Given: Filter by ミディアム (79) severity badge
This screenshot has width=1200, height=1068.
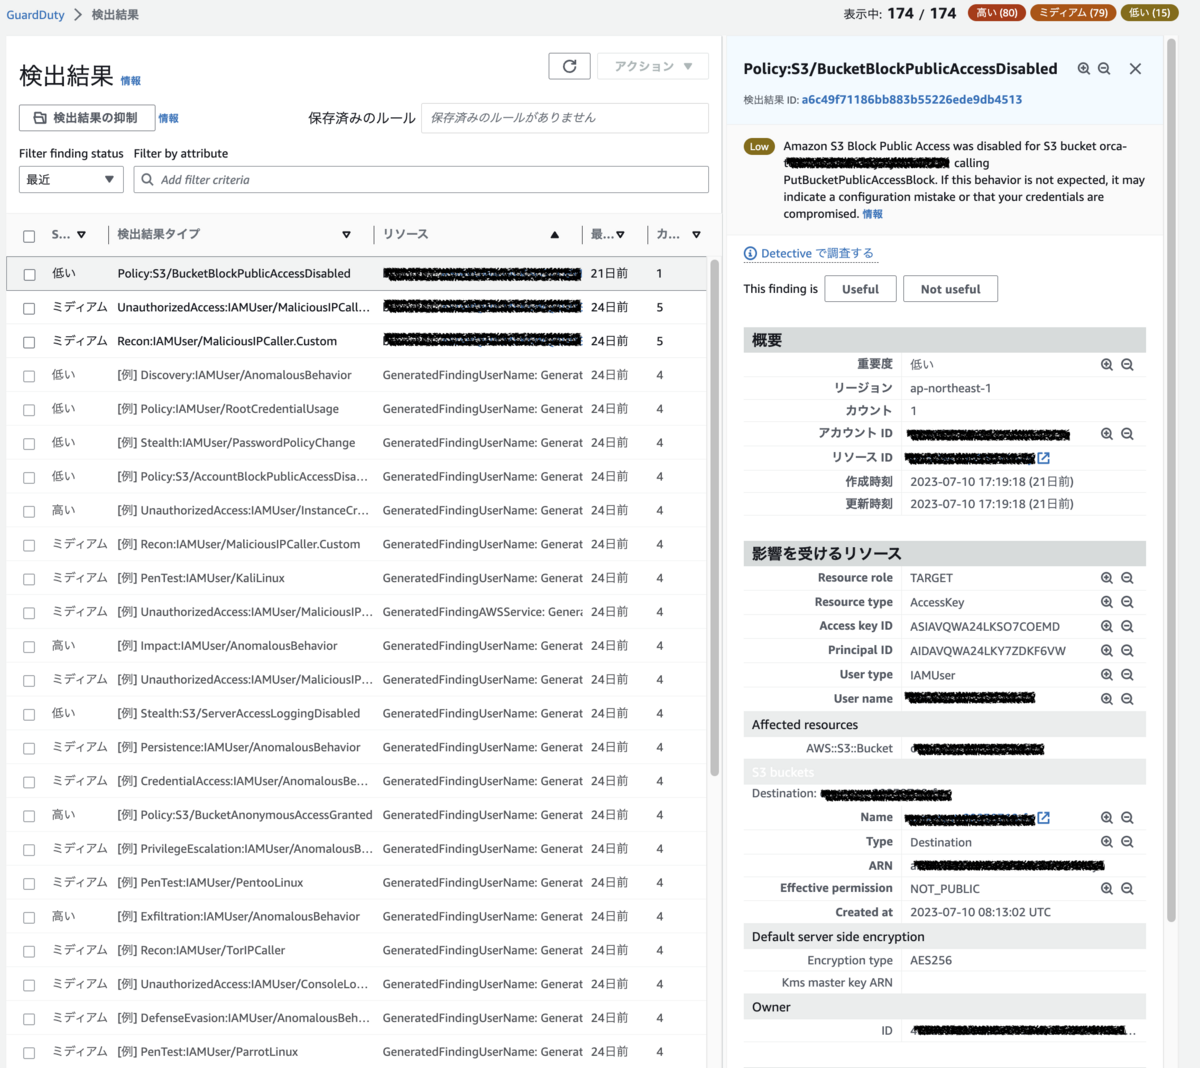Looking at the screenshot, I should (x=1073, y=13).
